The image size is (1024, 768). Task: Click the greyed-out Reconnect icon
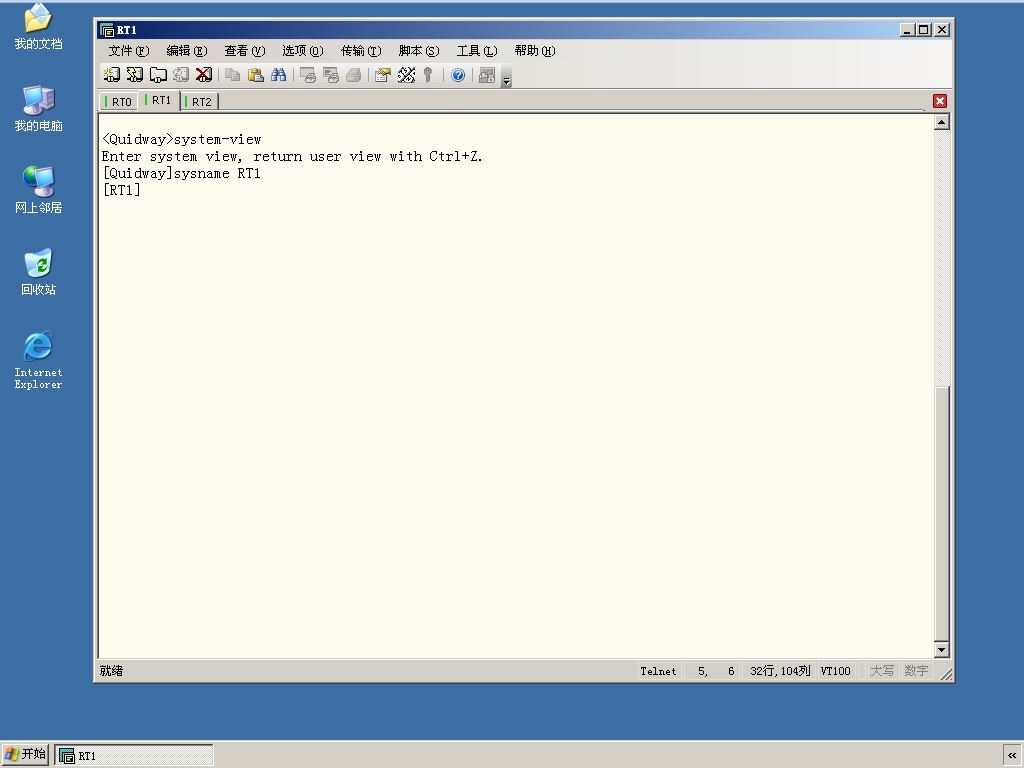[x=181, y=75]
